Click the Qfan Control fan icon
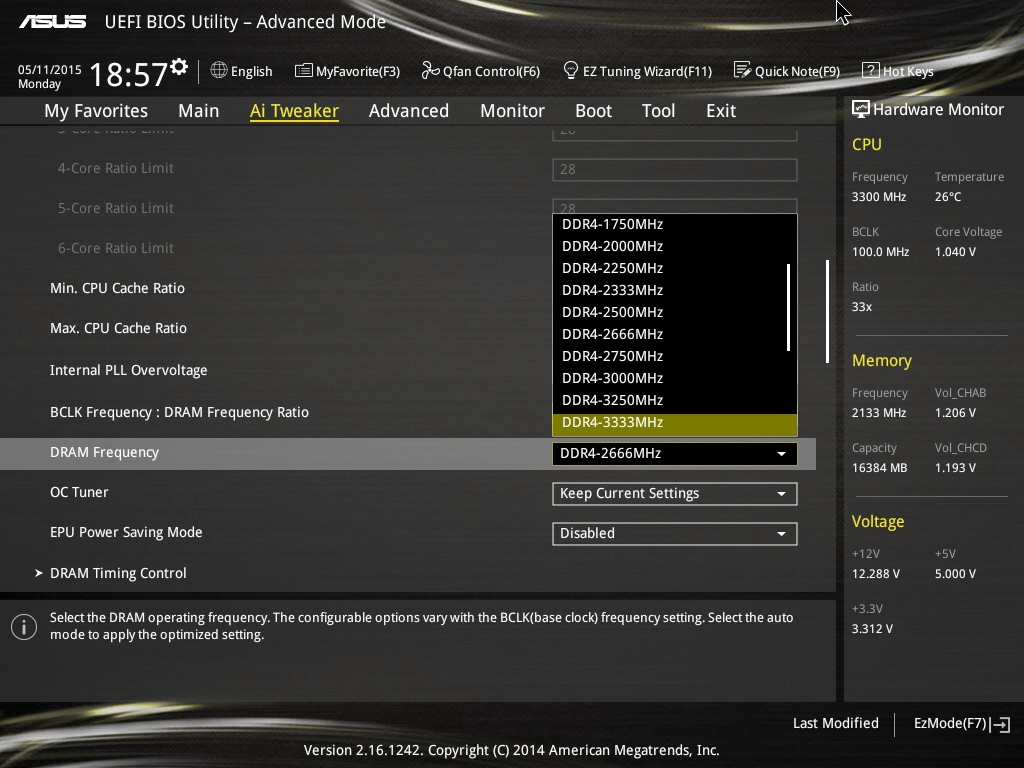This screenshot has width=1024, height=768. coord(430,70)
